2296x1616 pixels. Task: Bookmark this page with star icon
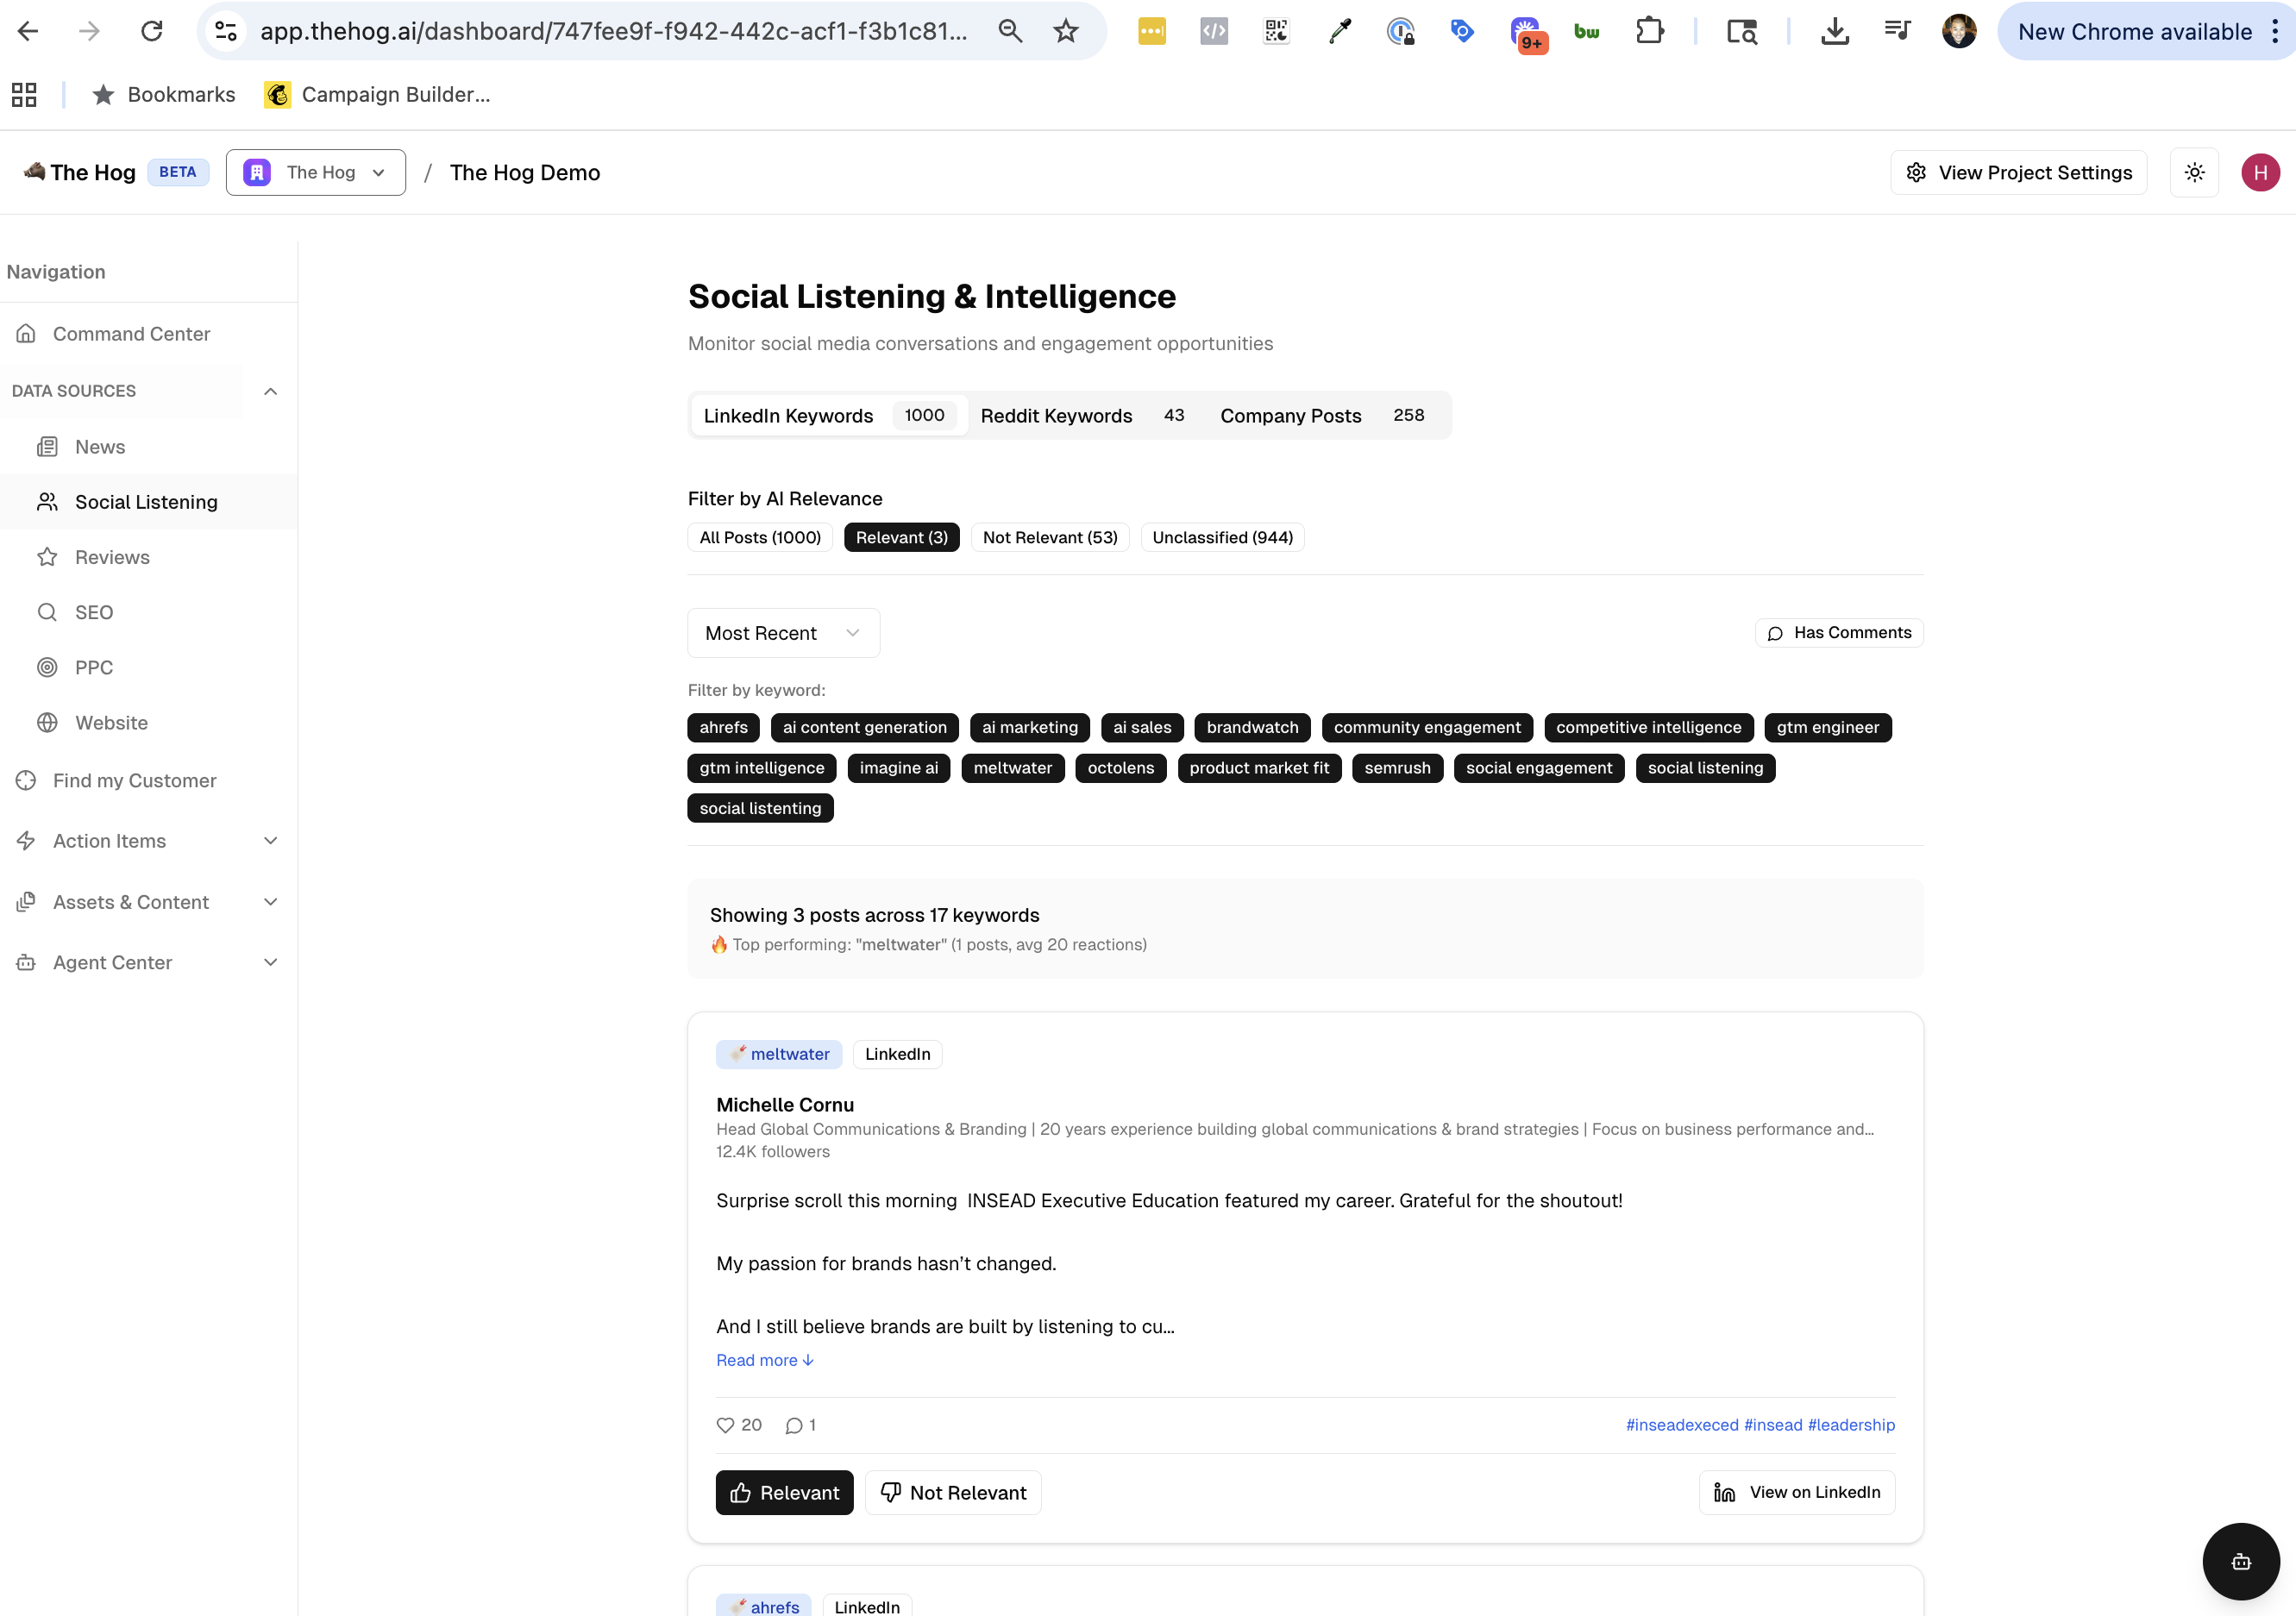pyautogui.click(x=1066, y=31)
